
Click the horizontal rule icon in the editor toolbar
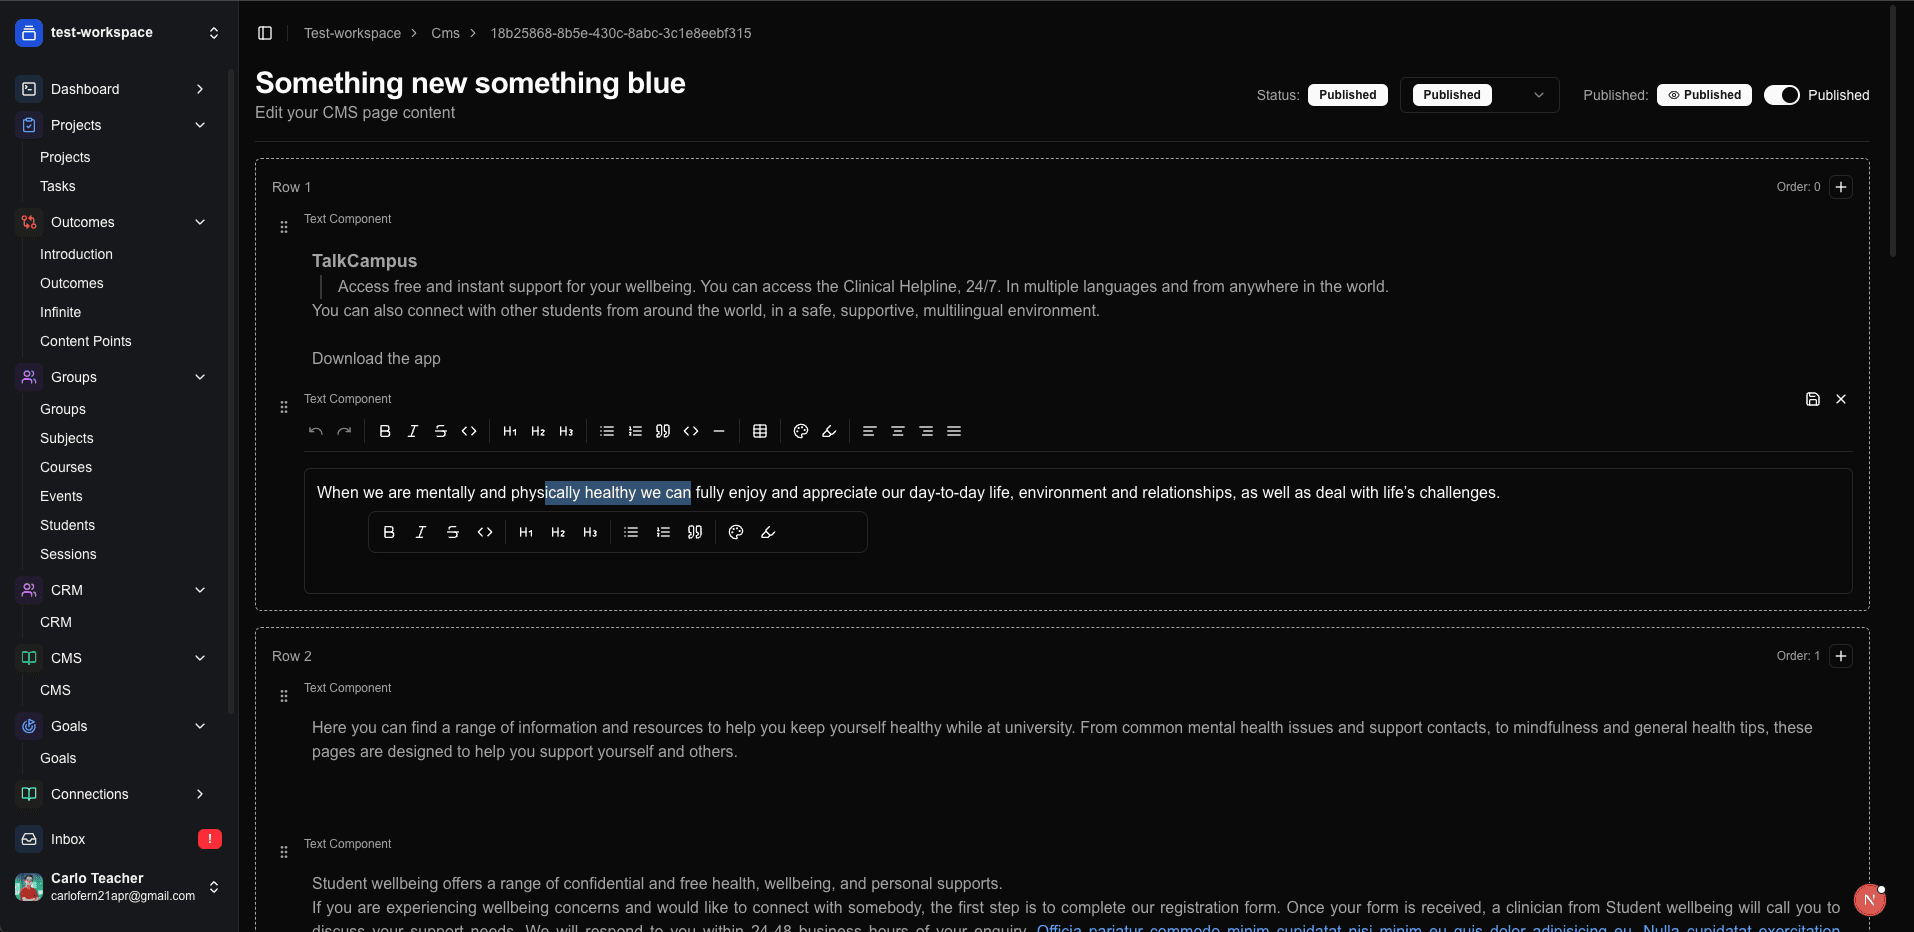(x=719, y=431)
